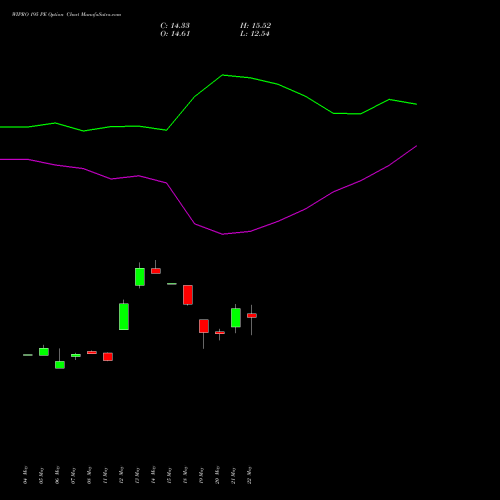Click the close value C: 14.33
The height and width of the screenshot is (500, 500).
[x=175, y=26]
